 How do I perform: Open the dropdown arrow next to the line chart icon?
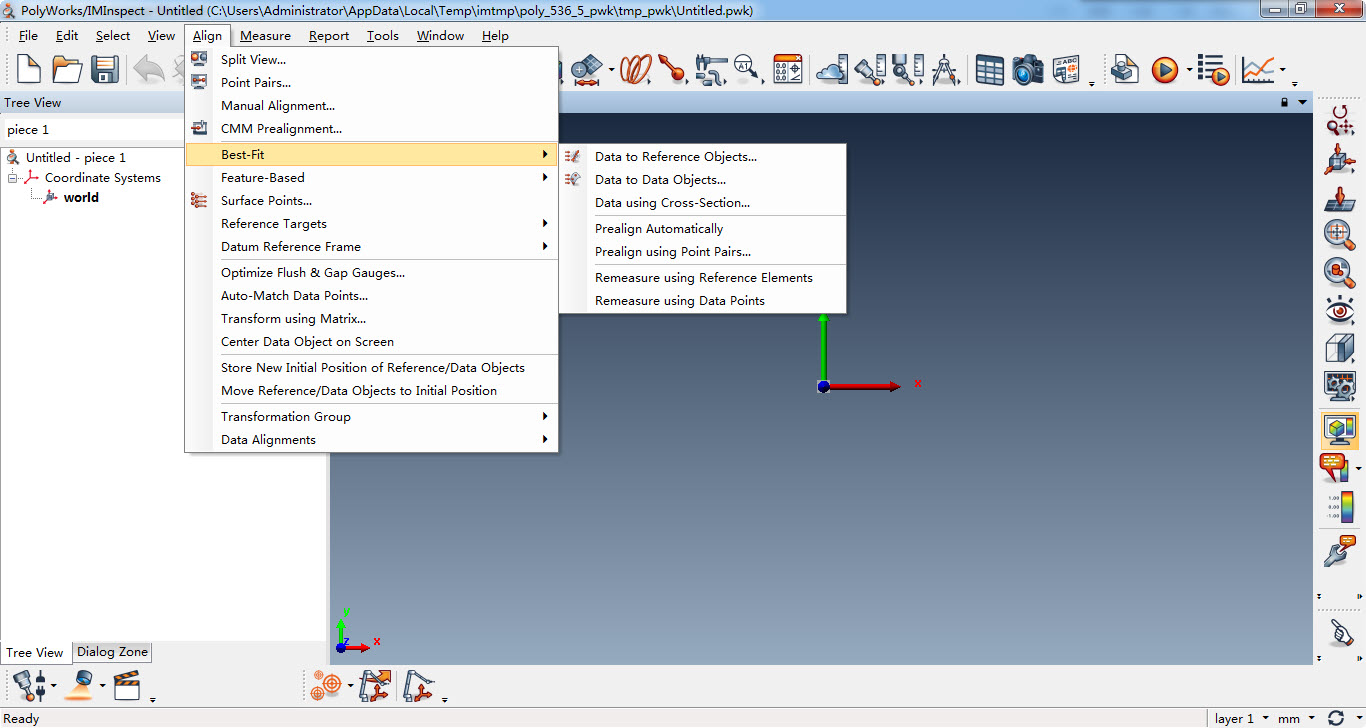pyautogui.click(x=1284, y=70)
